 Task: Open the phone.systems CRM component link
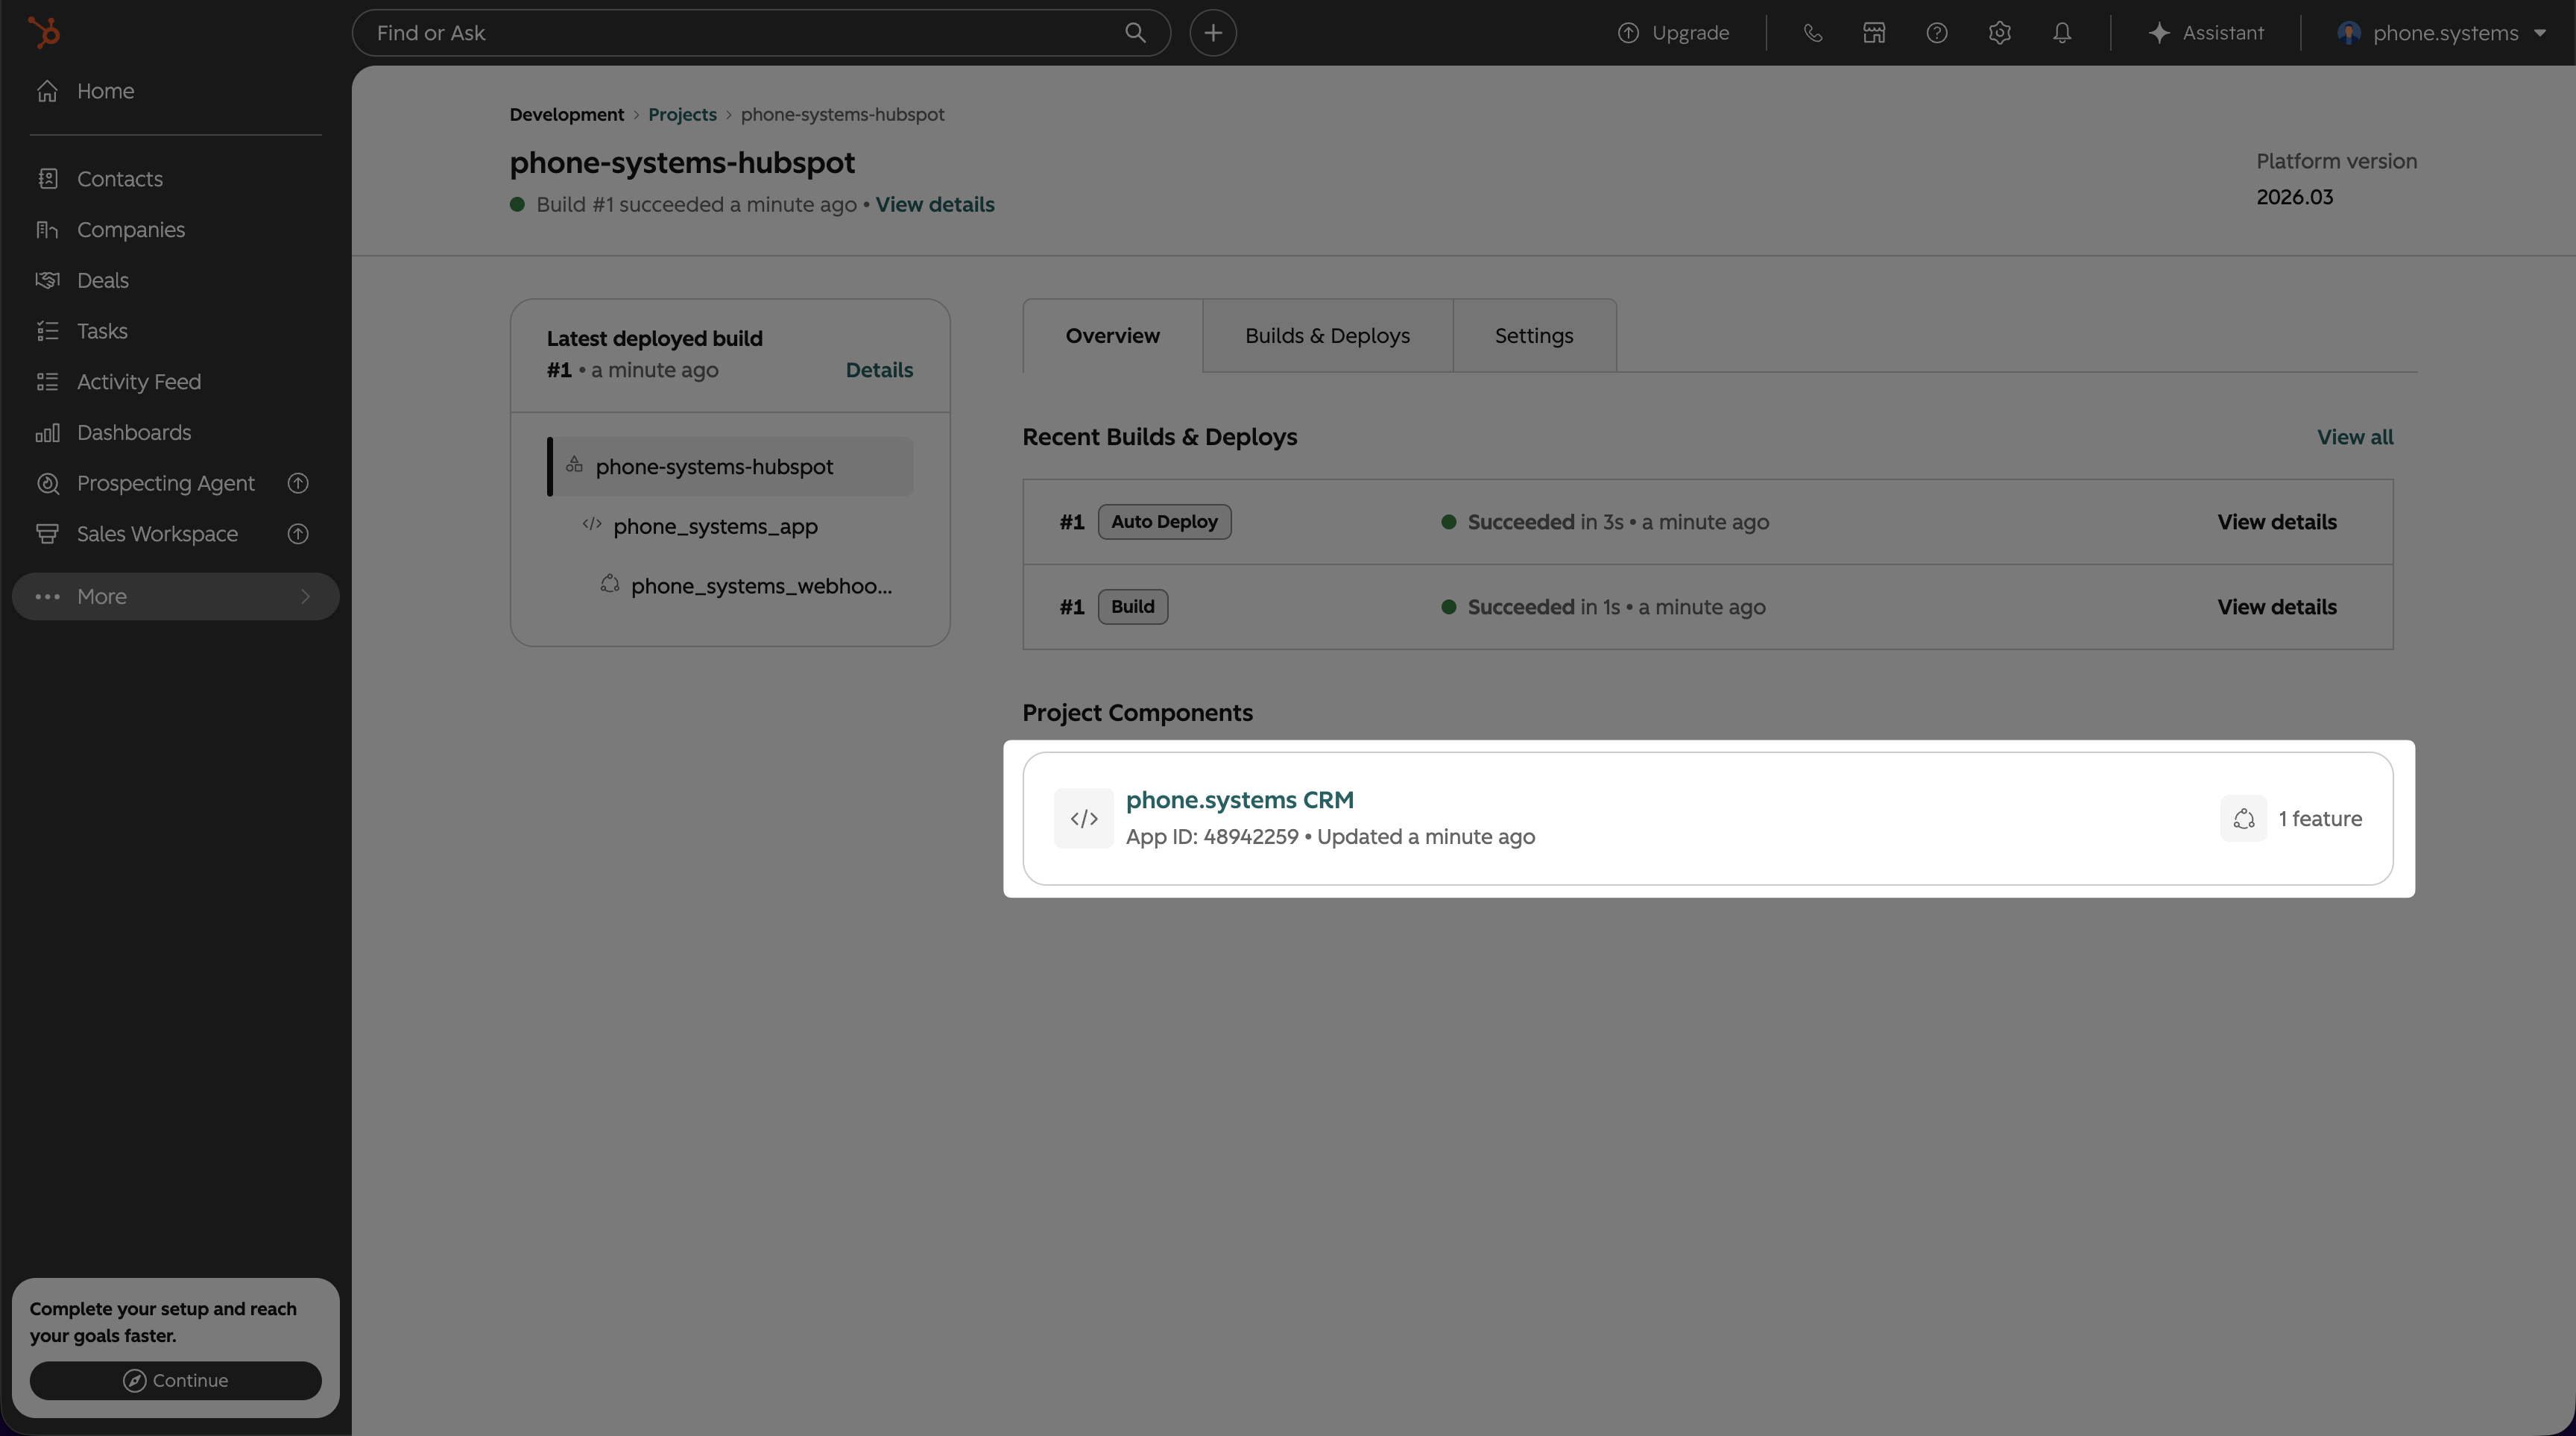tap(1240, 800)
